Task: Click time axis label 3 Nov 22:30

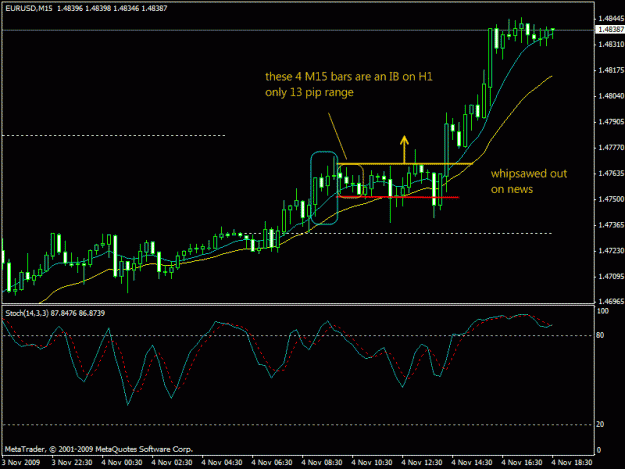Action: (x=72, y=463)
